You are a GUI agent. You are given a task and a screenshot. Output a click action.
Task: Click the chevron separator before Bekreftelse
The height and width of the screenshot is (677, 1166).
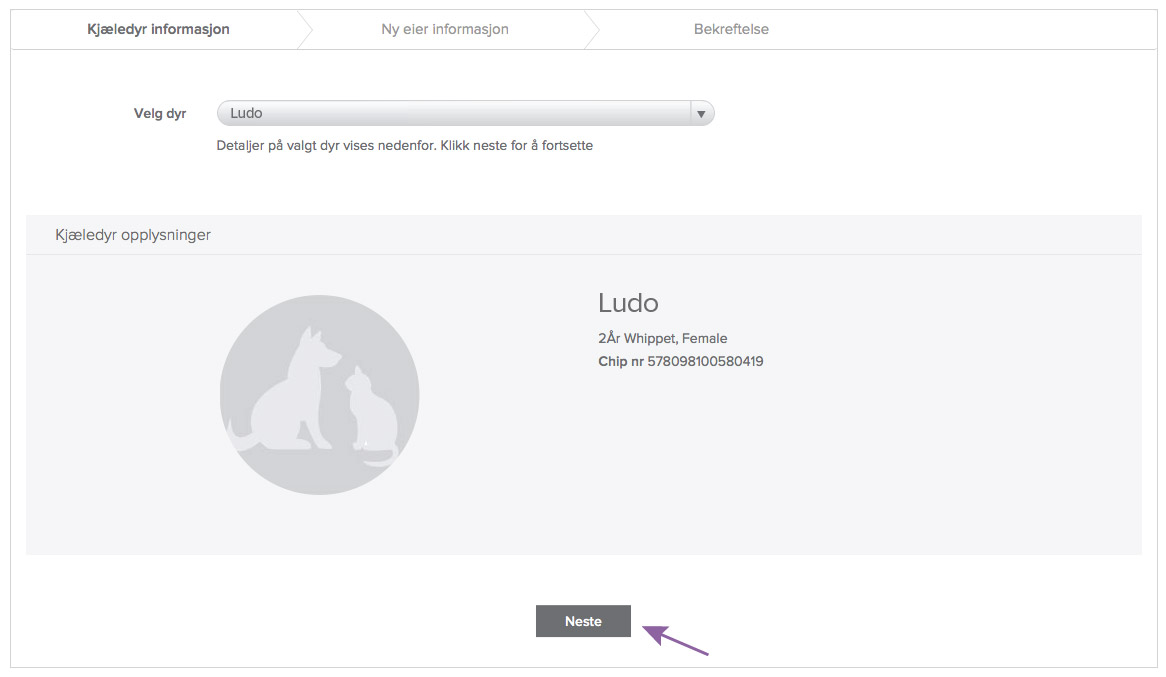click(x=592, y=30)
